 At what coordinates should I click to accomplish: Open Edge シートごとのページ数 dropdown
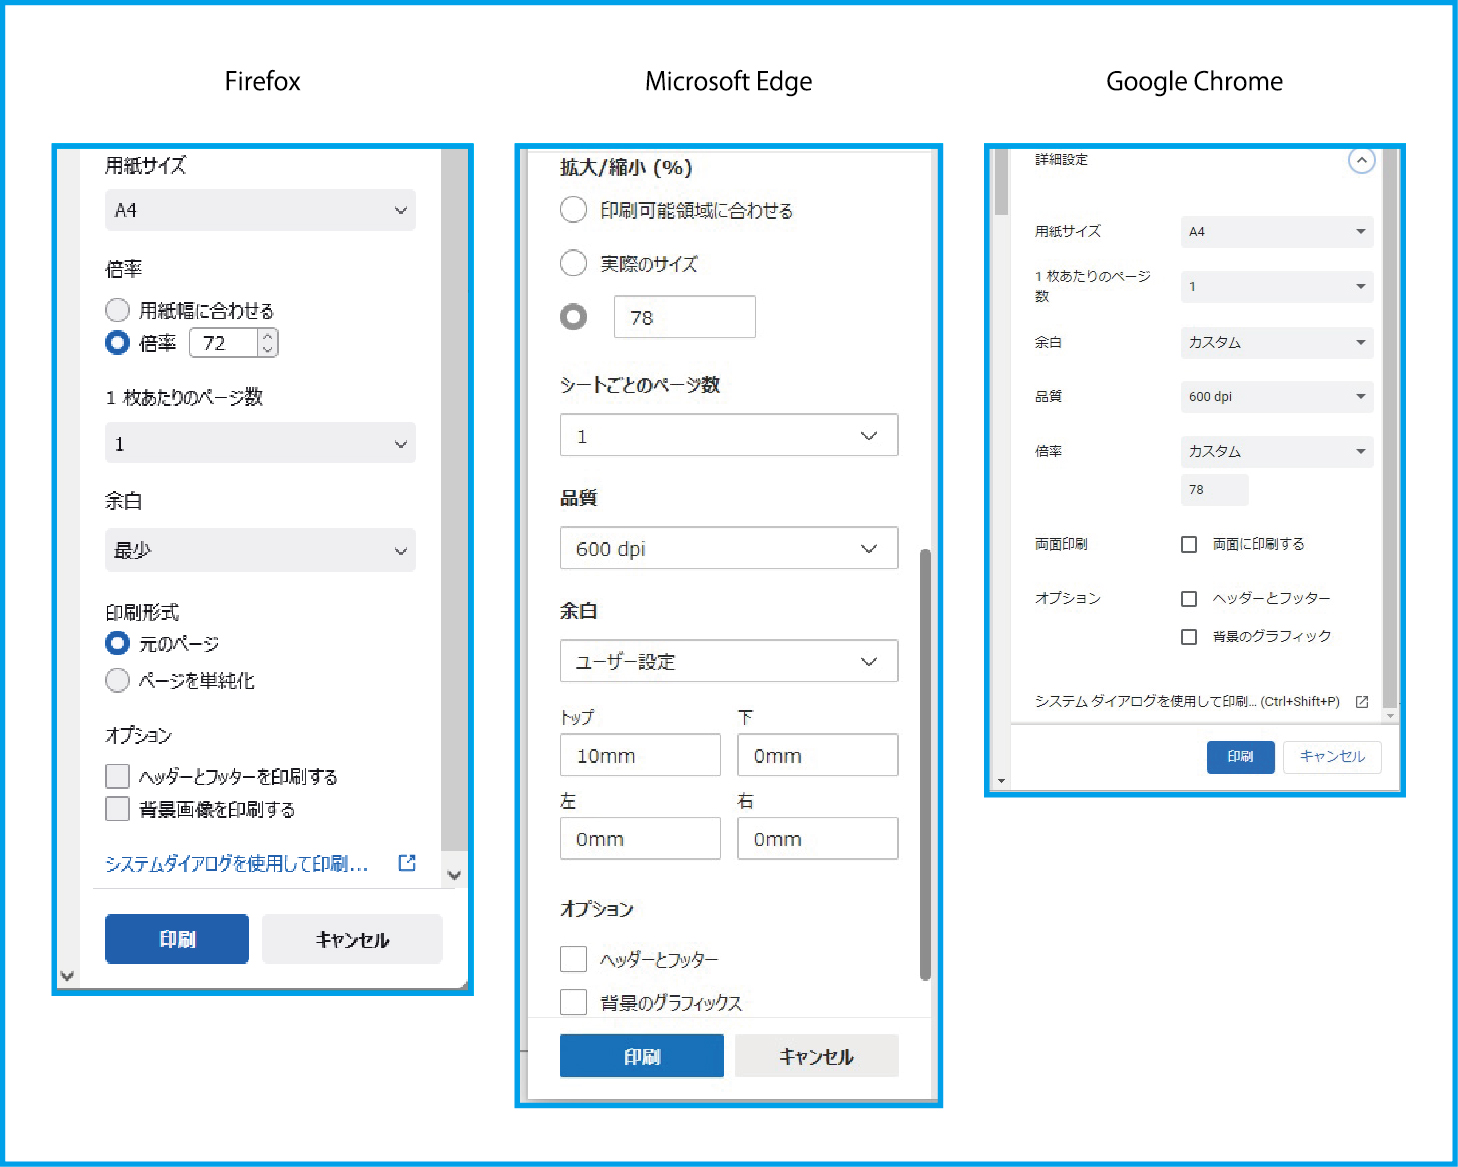pyautogui.click(x=729, y=435)
